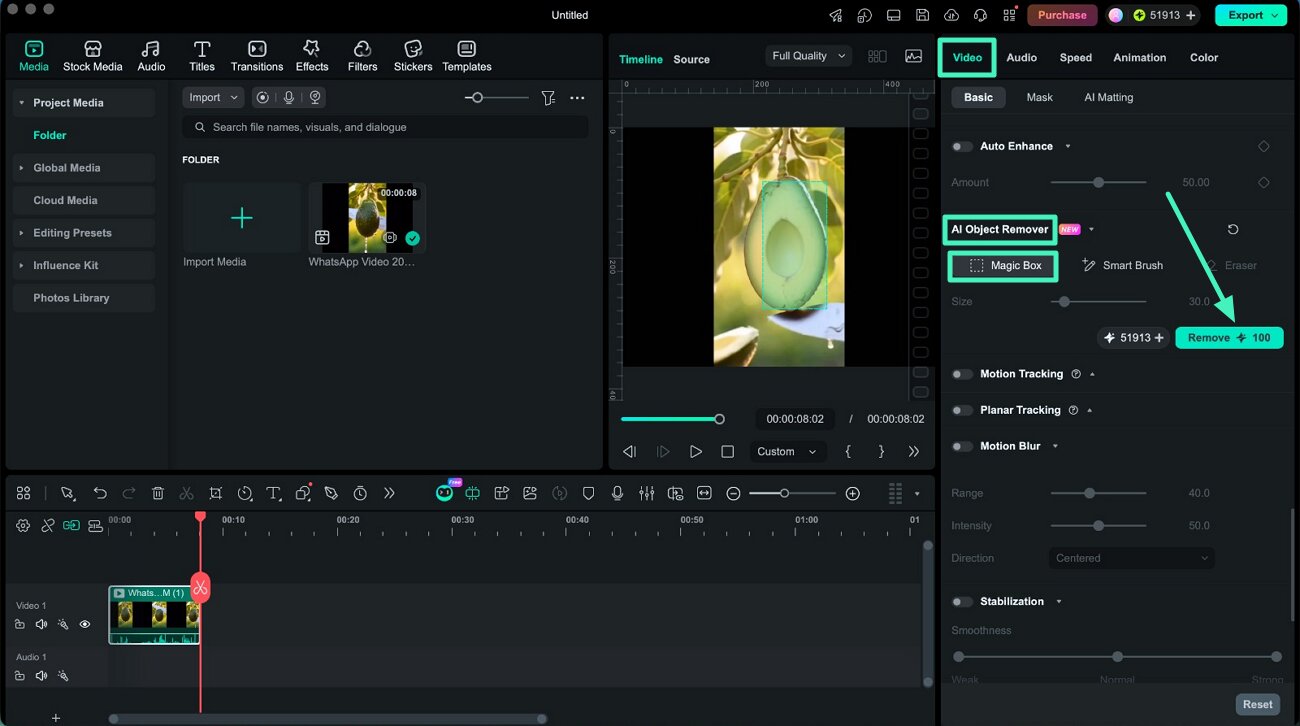The height and width of the screenshot is (726, 1300).
Task: Click the search file names input field
Action: point(385,127)
